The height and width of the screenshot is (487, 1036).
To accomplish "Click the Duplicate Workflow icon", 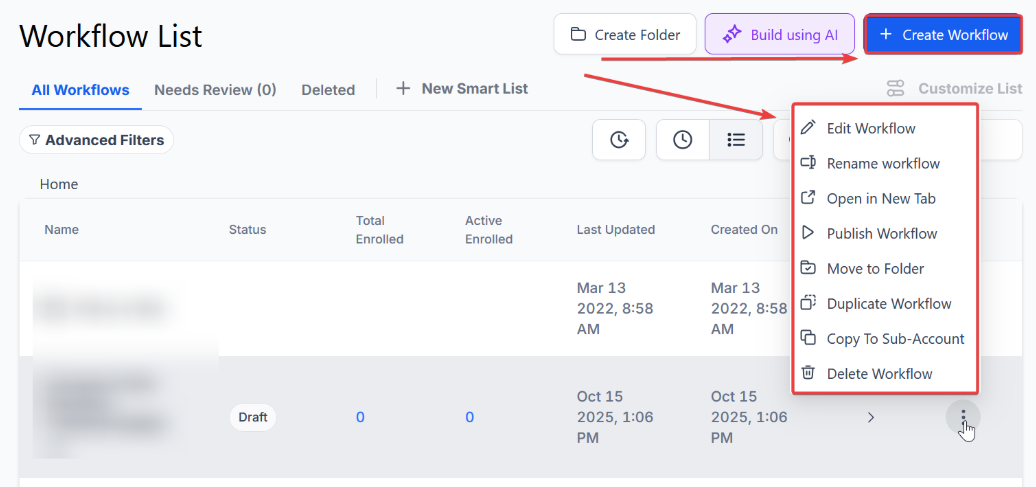I will (x=809, y=303).
